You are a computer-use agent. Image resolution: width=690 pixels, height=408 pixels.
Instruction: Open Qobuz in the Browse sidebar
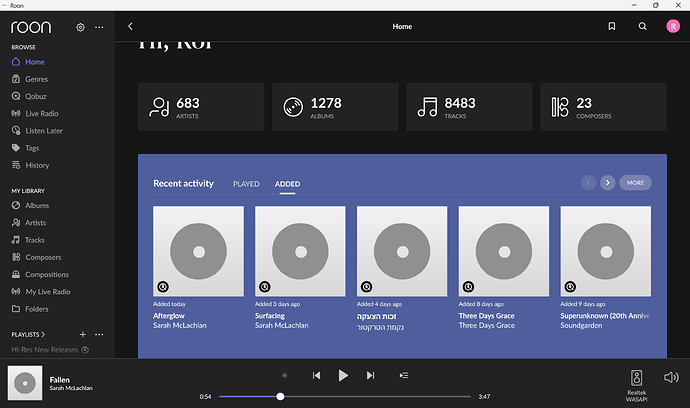coord(36,96)
